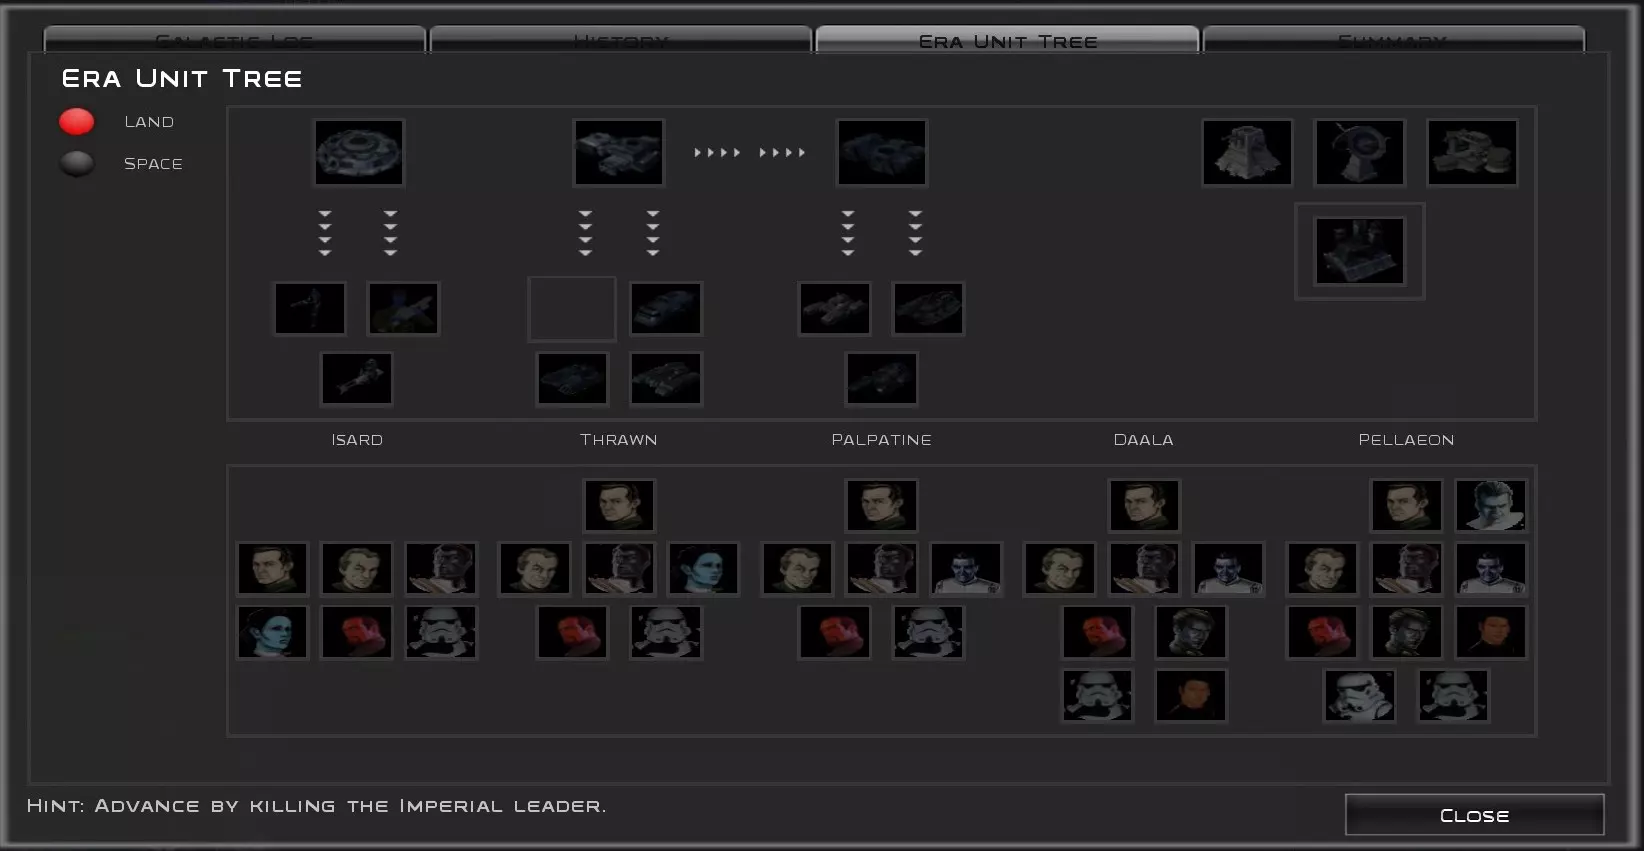
Task: Click the Pellaeon era label
Action: [1406, 440]
